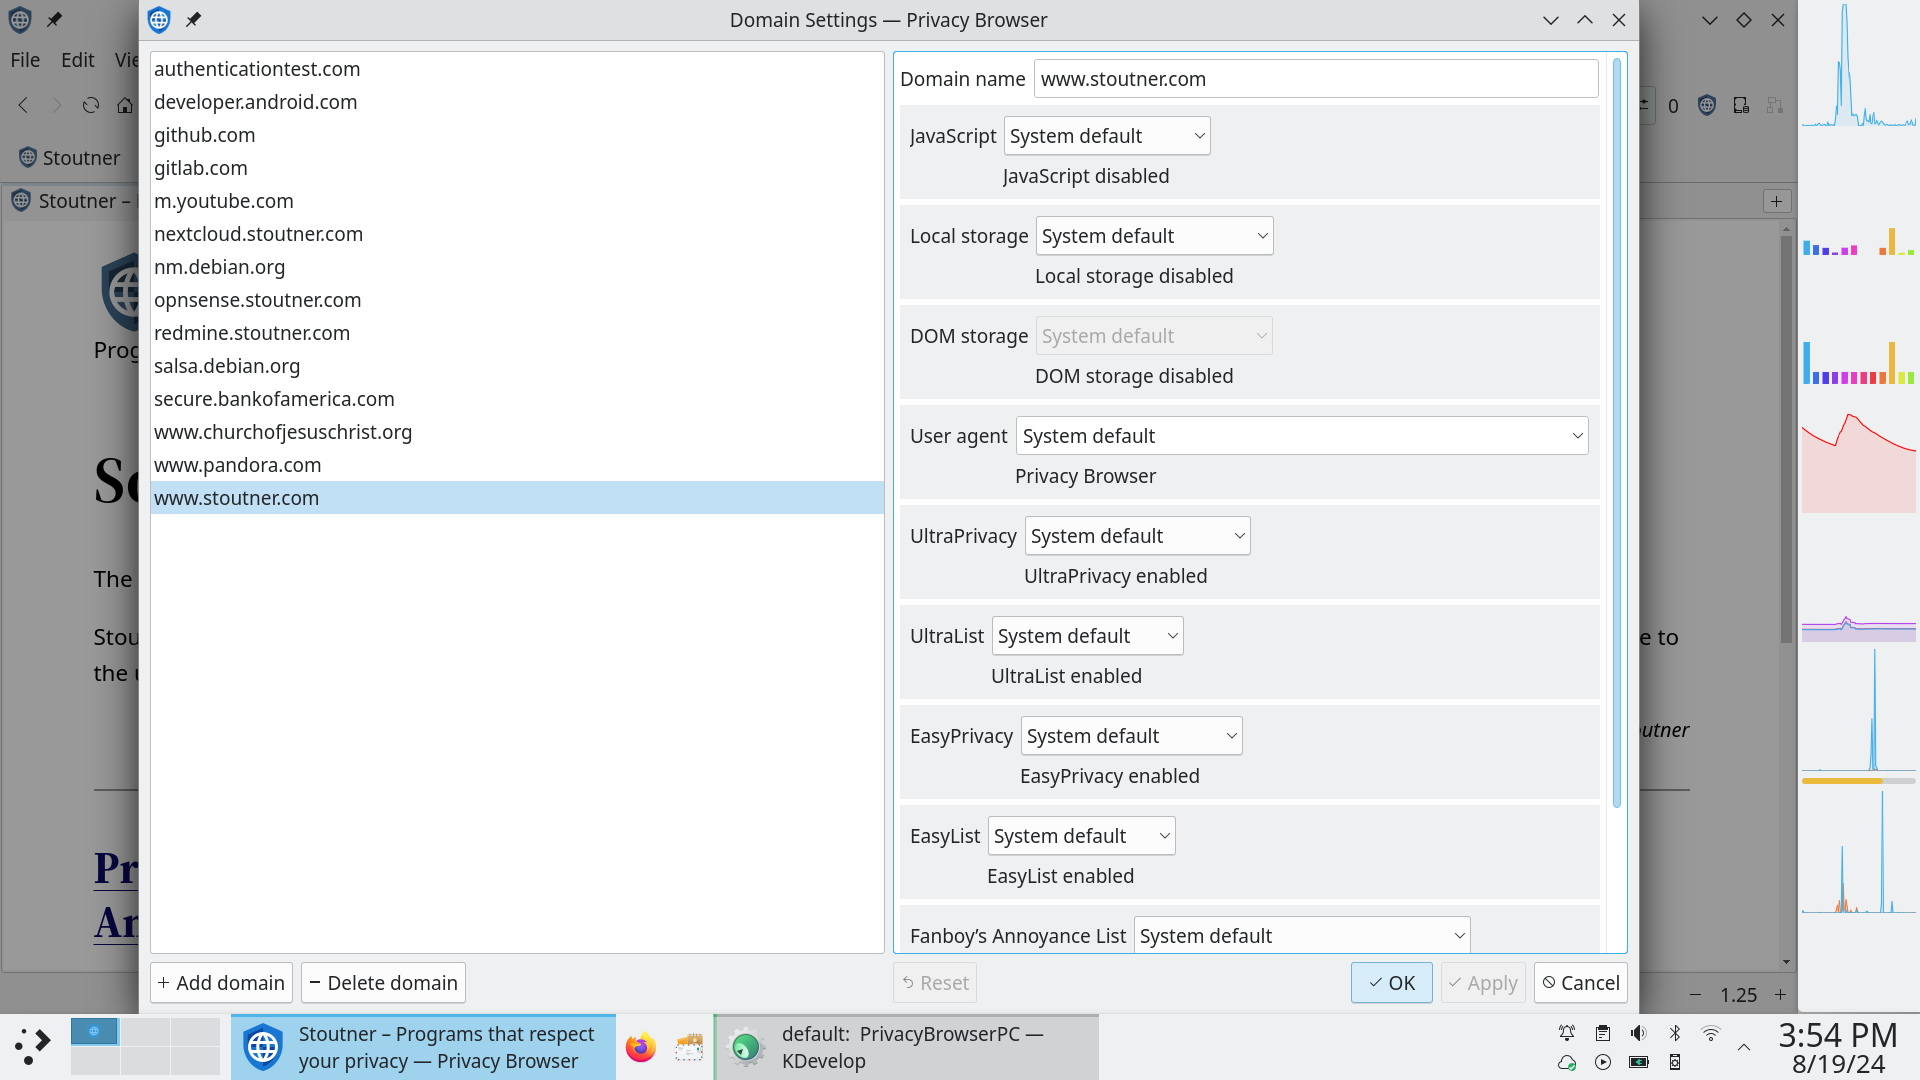The height and width of the screenshot is (1080, 1920).
Task: Select opnsense.stoutner.com in domain list
Action: (x=517, y=300)
